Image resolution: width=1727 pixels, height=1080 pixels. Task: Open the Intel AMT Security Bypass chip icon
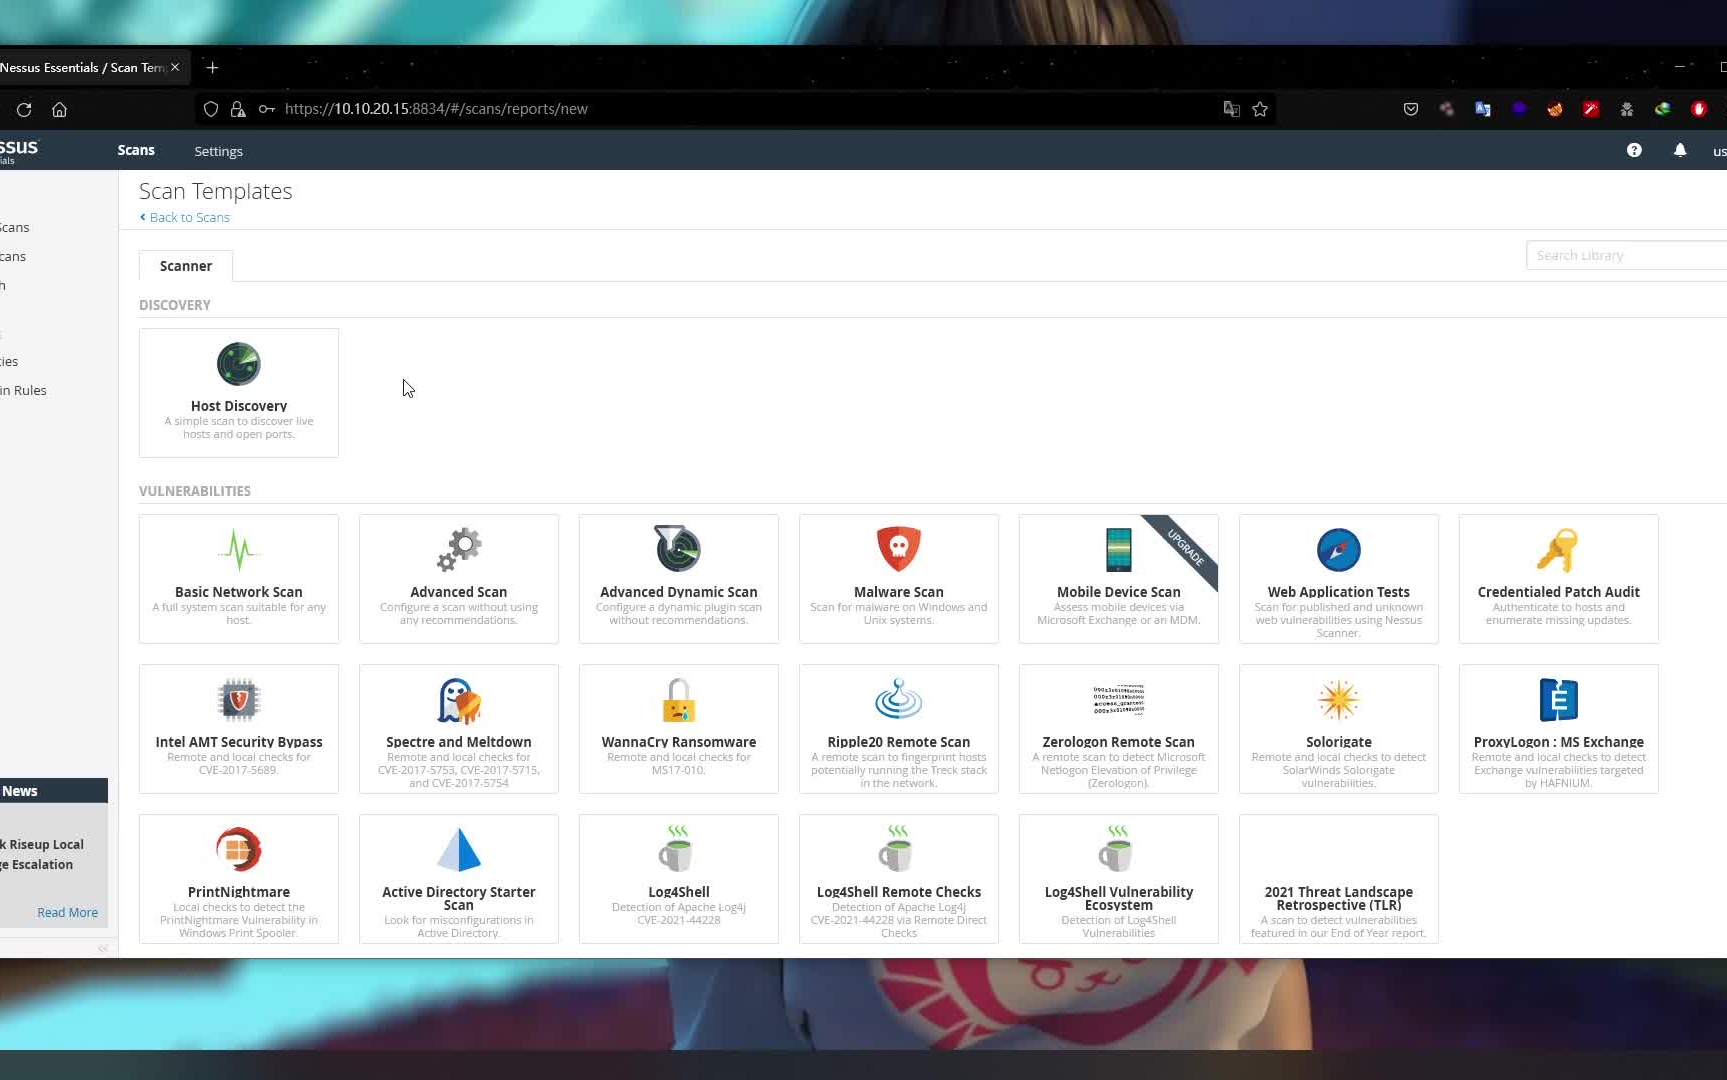point(239,699)
